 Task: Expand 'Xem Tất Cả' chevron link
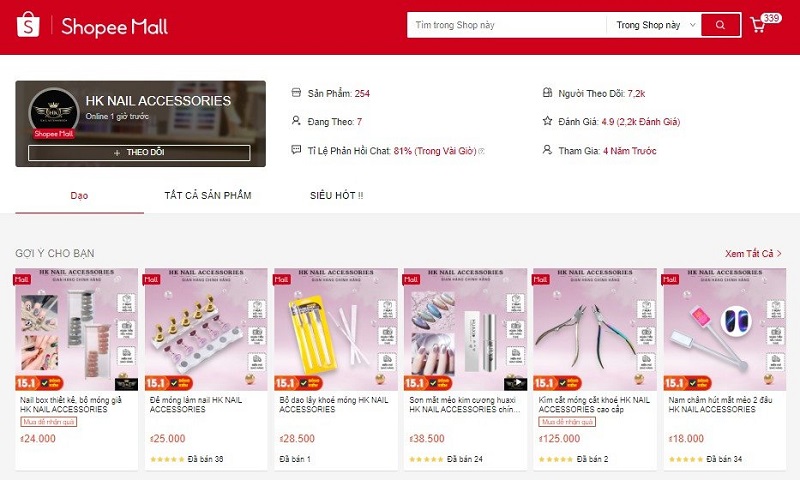[x=753, y=254]
